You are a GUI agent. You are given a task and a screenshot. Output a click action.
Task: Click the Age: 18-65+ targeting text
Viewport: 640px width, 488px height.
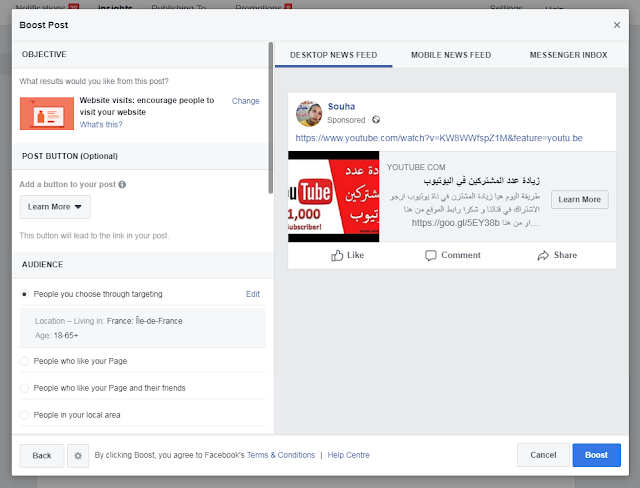click(56, 335)
